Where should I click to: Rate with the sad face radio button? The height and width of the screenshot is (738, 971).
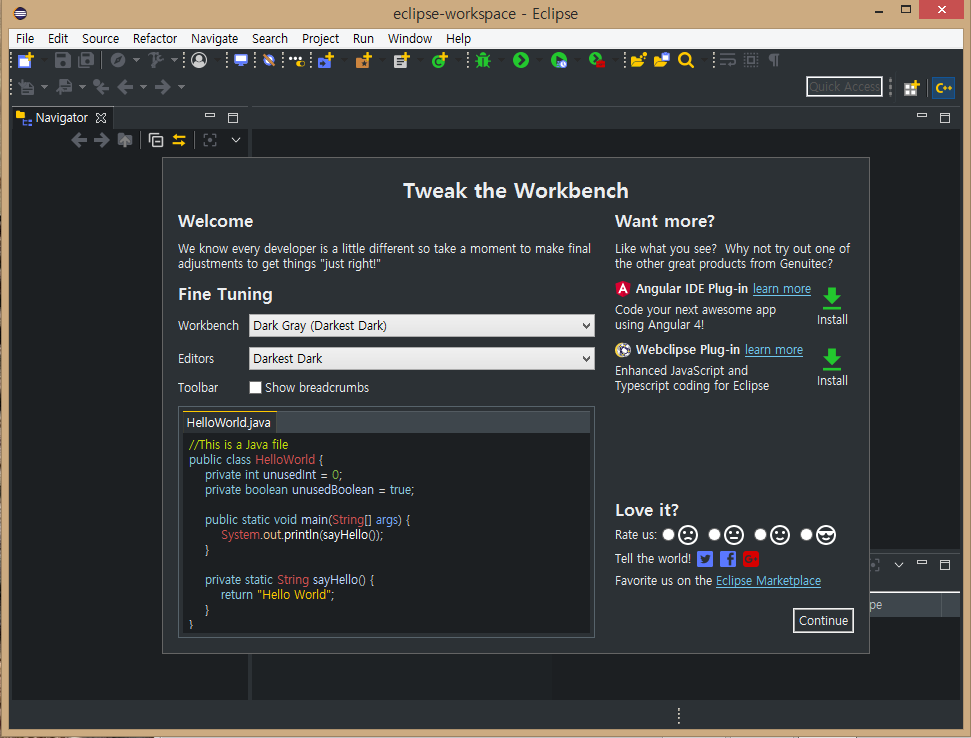[x=668, y=534]
